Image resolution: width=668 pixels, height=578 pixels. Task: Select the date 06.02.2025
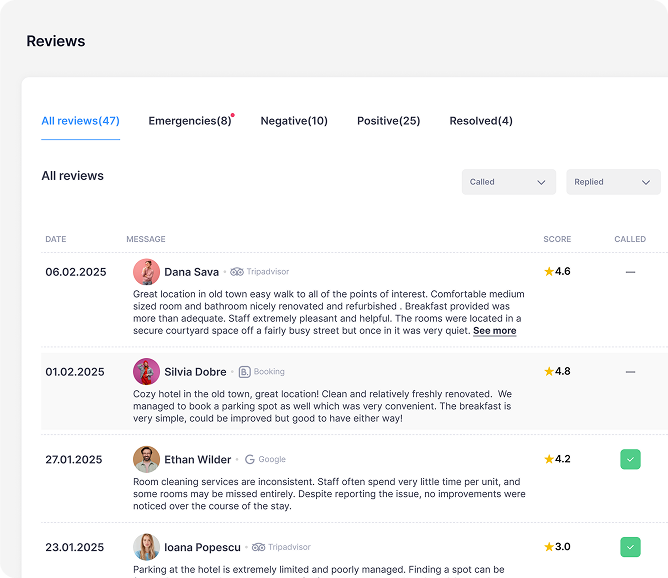pyautogui.click(x=76, y=272)
